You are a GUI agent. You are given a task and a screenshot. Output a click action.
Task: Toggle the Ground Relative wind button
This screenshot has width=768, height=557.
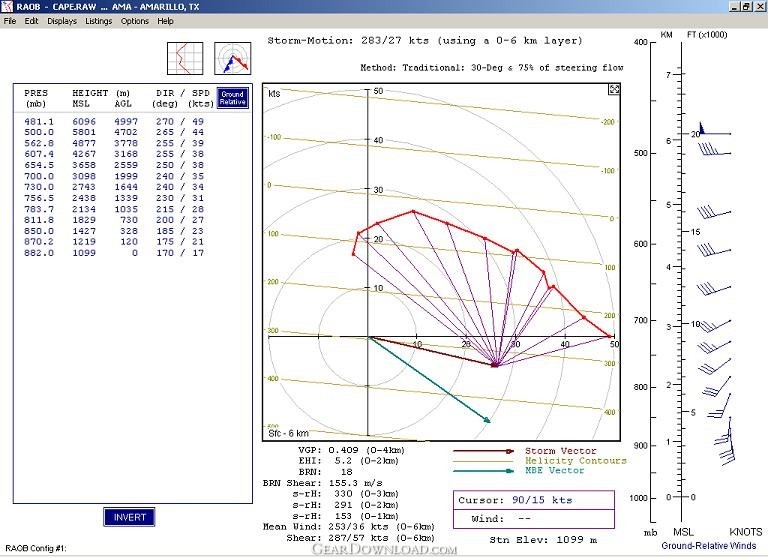point(233,98)
